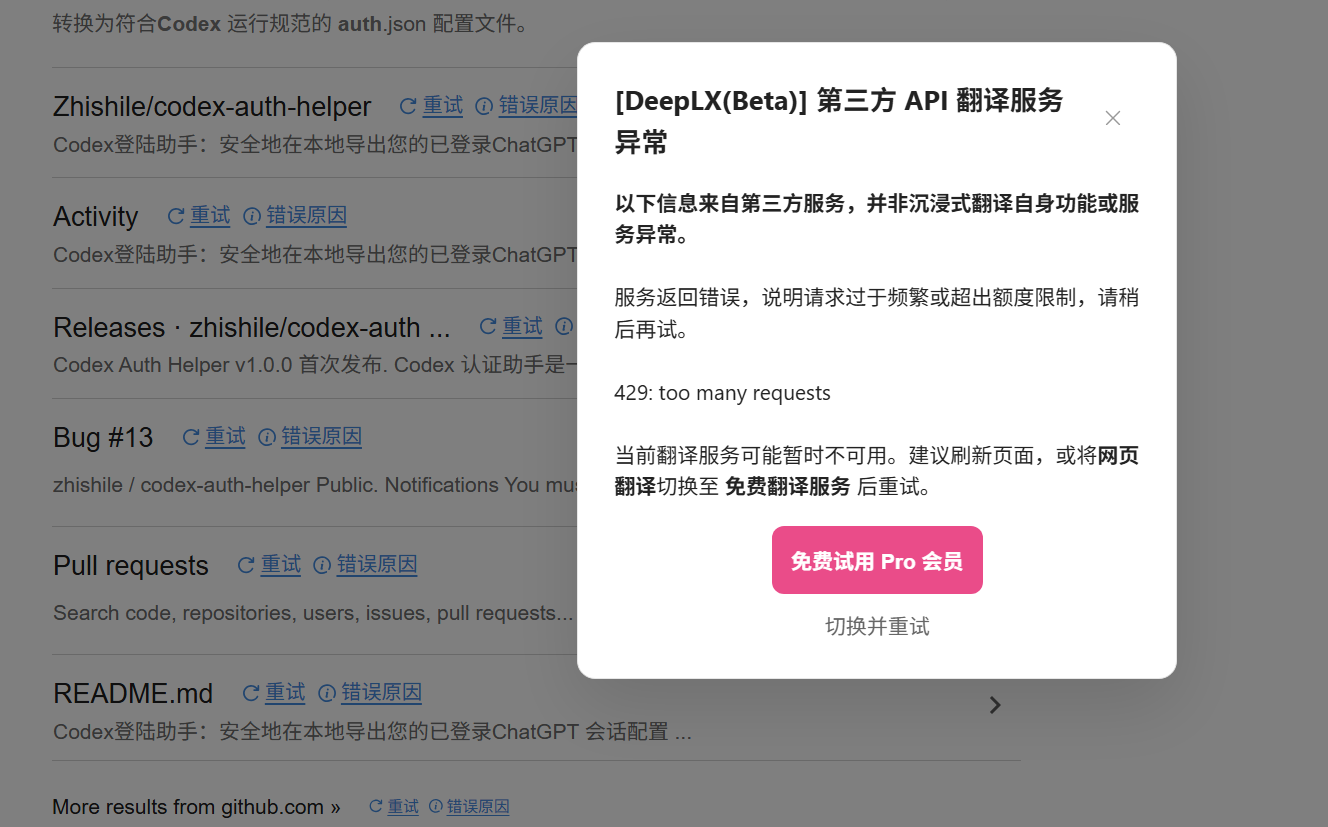Open the Zhishile/codex-auth-helper result title
This screenshot has height=827, width=1328.
[x=212, y=107]
